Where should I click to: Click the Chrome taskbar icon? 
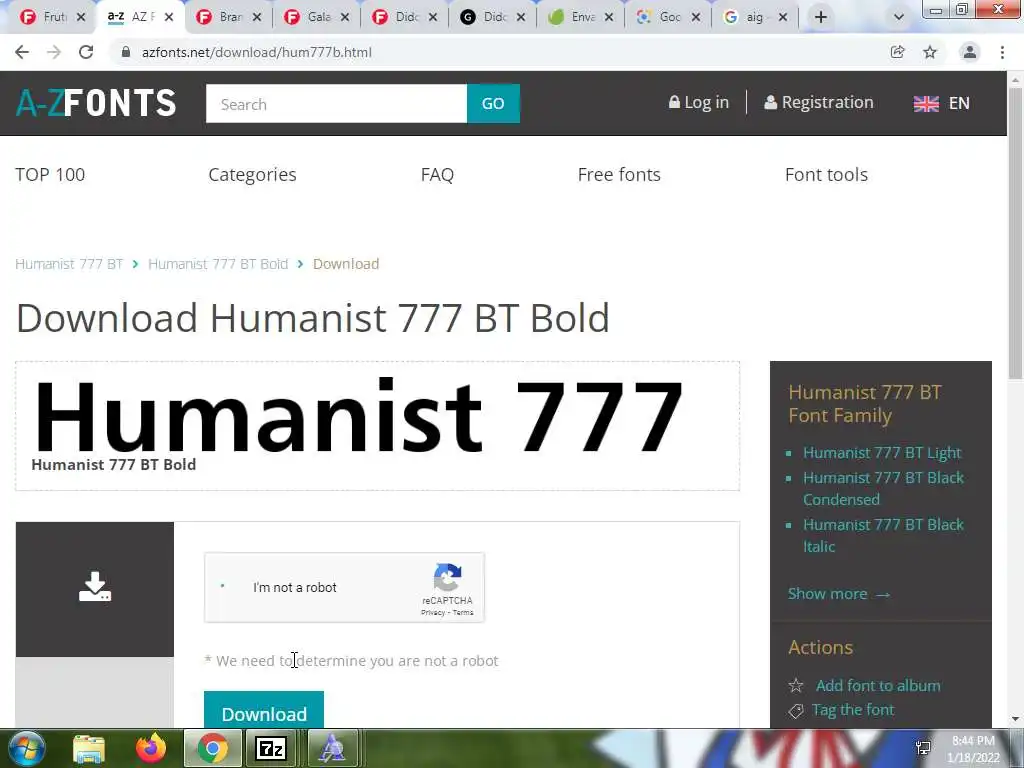(212, 748)
